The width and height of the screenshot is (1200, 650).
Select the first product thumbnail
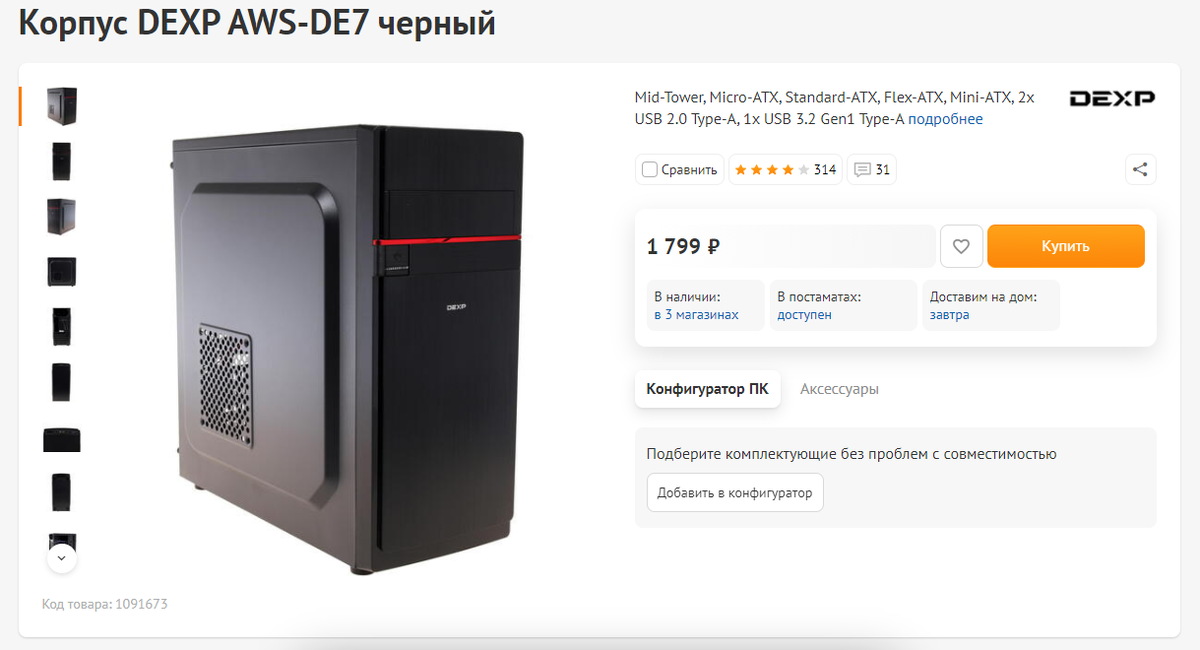tap(62, 106)
